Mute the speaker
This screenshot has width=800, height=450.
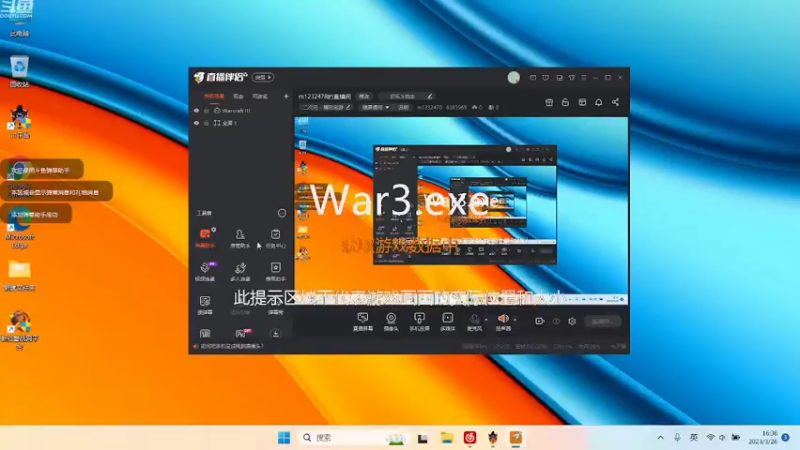[503, 322]
